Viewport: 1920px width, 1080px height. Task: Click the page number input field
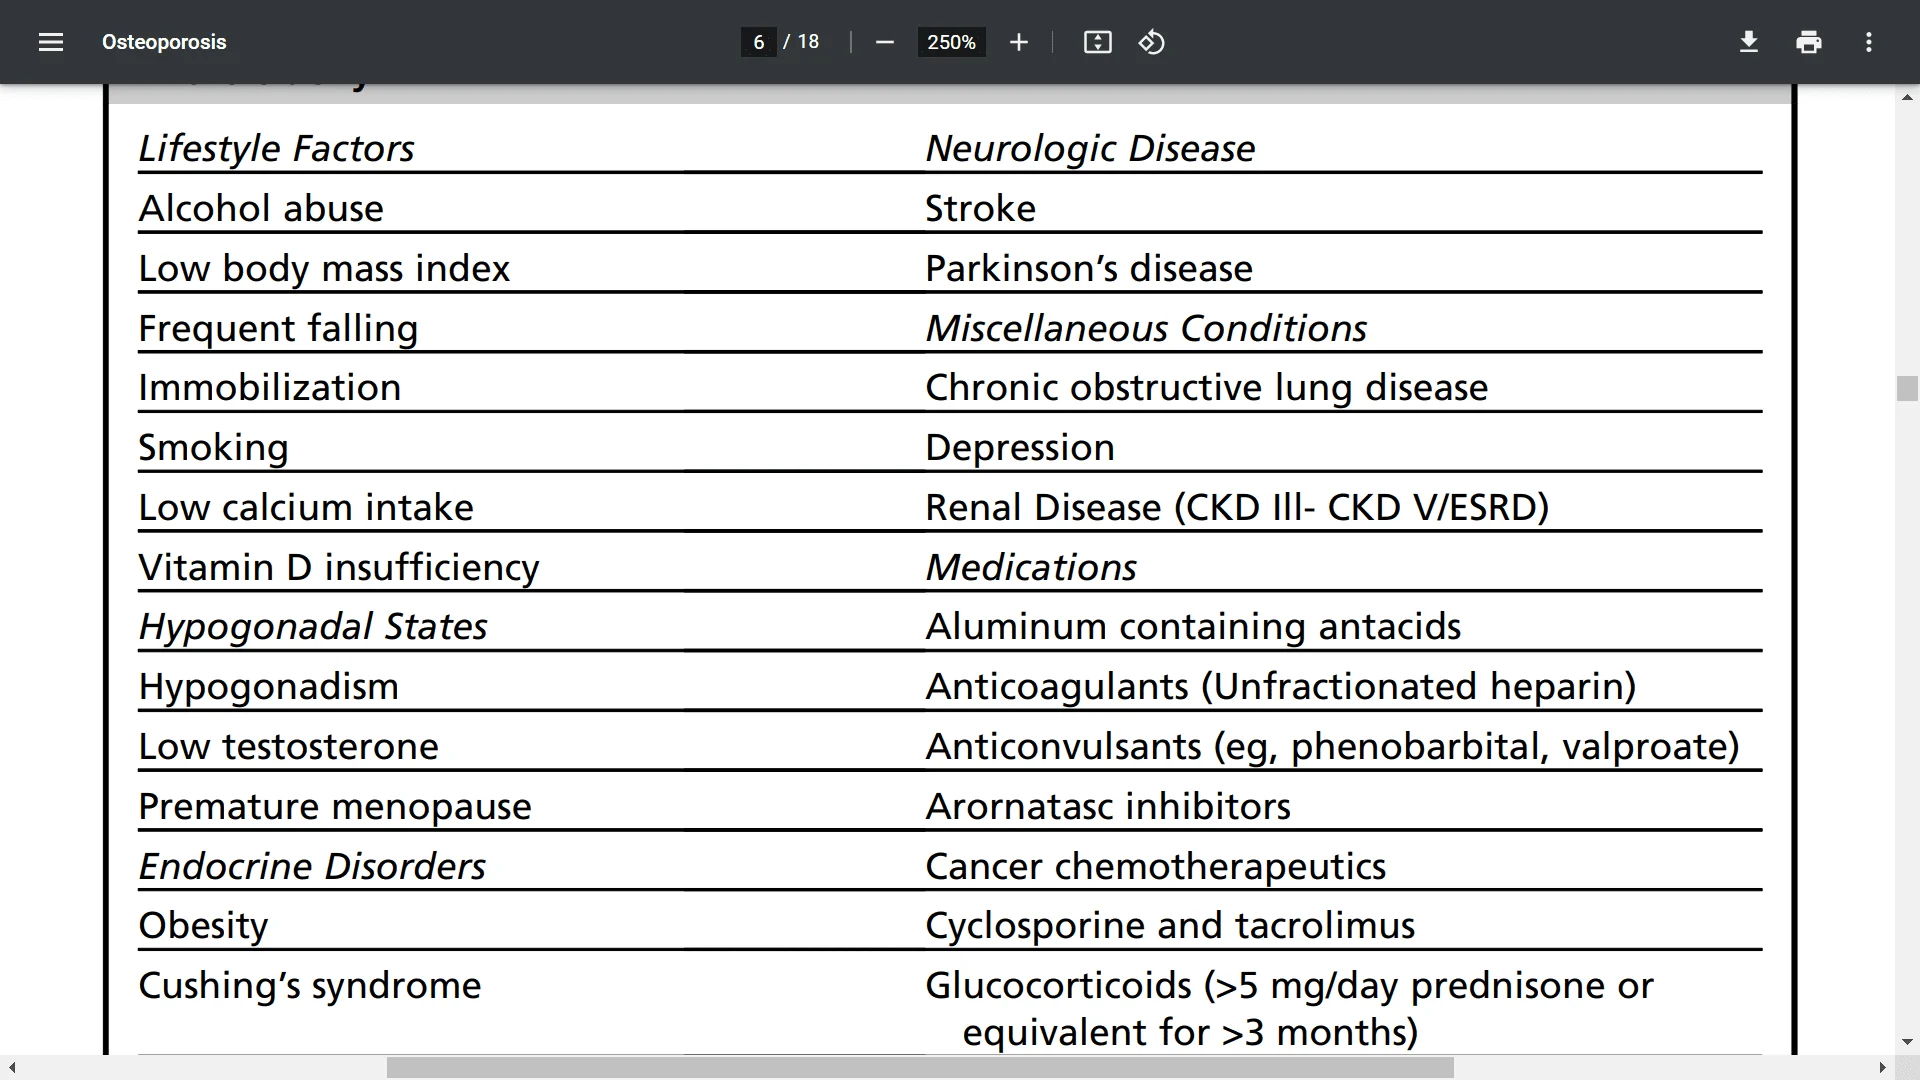pos(759,42)
